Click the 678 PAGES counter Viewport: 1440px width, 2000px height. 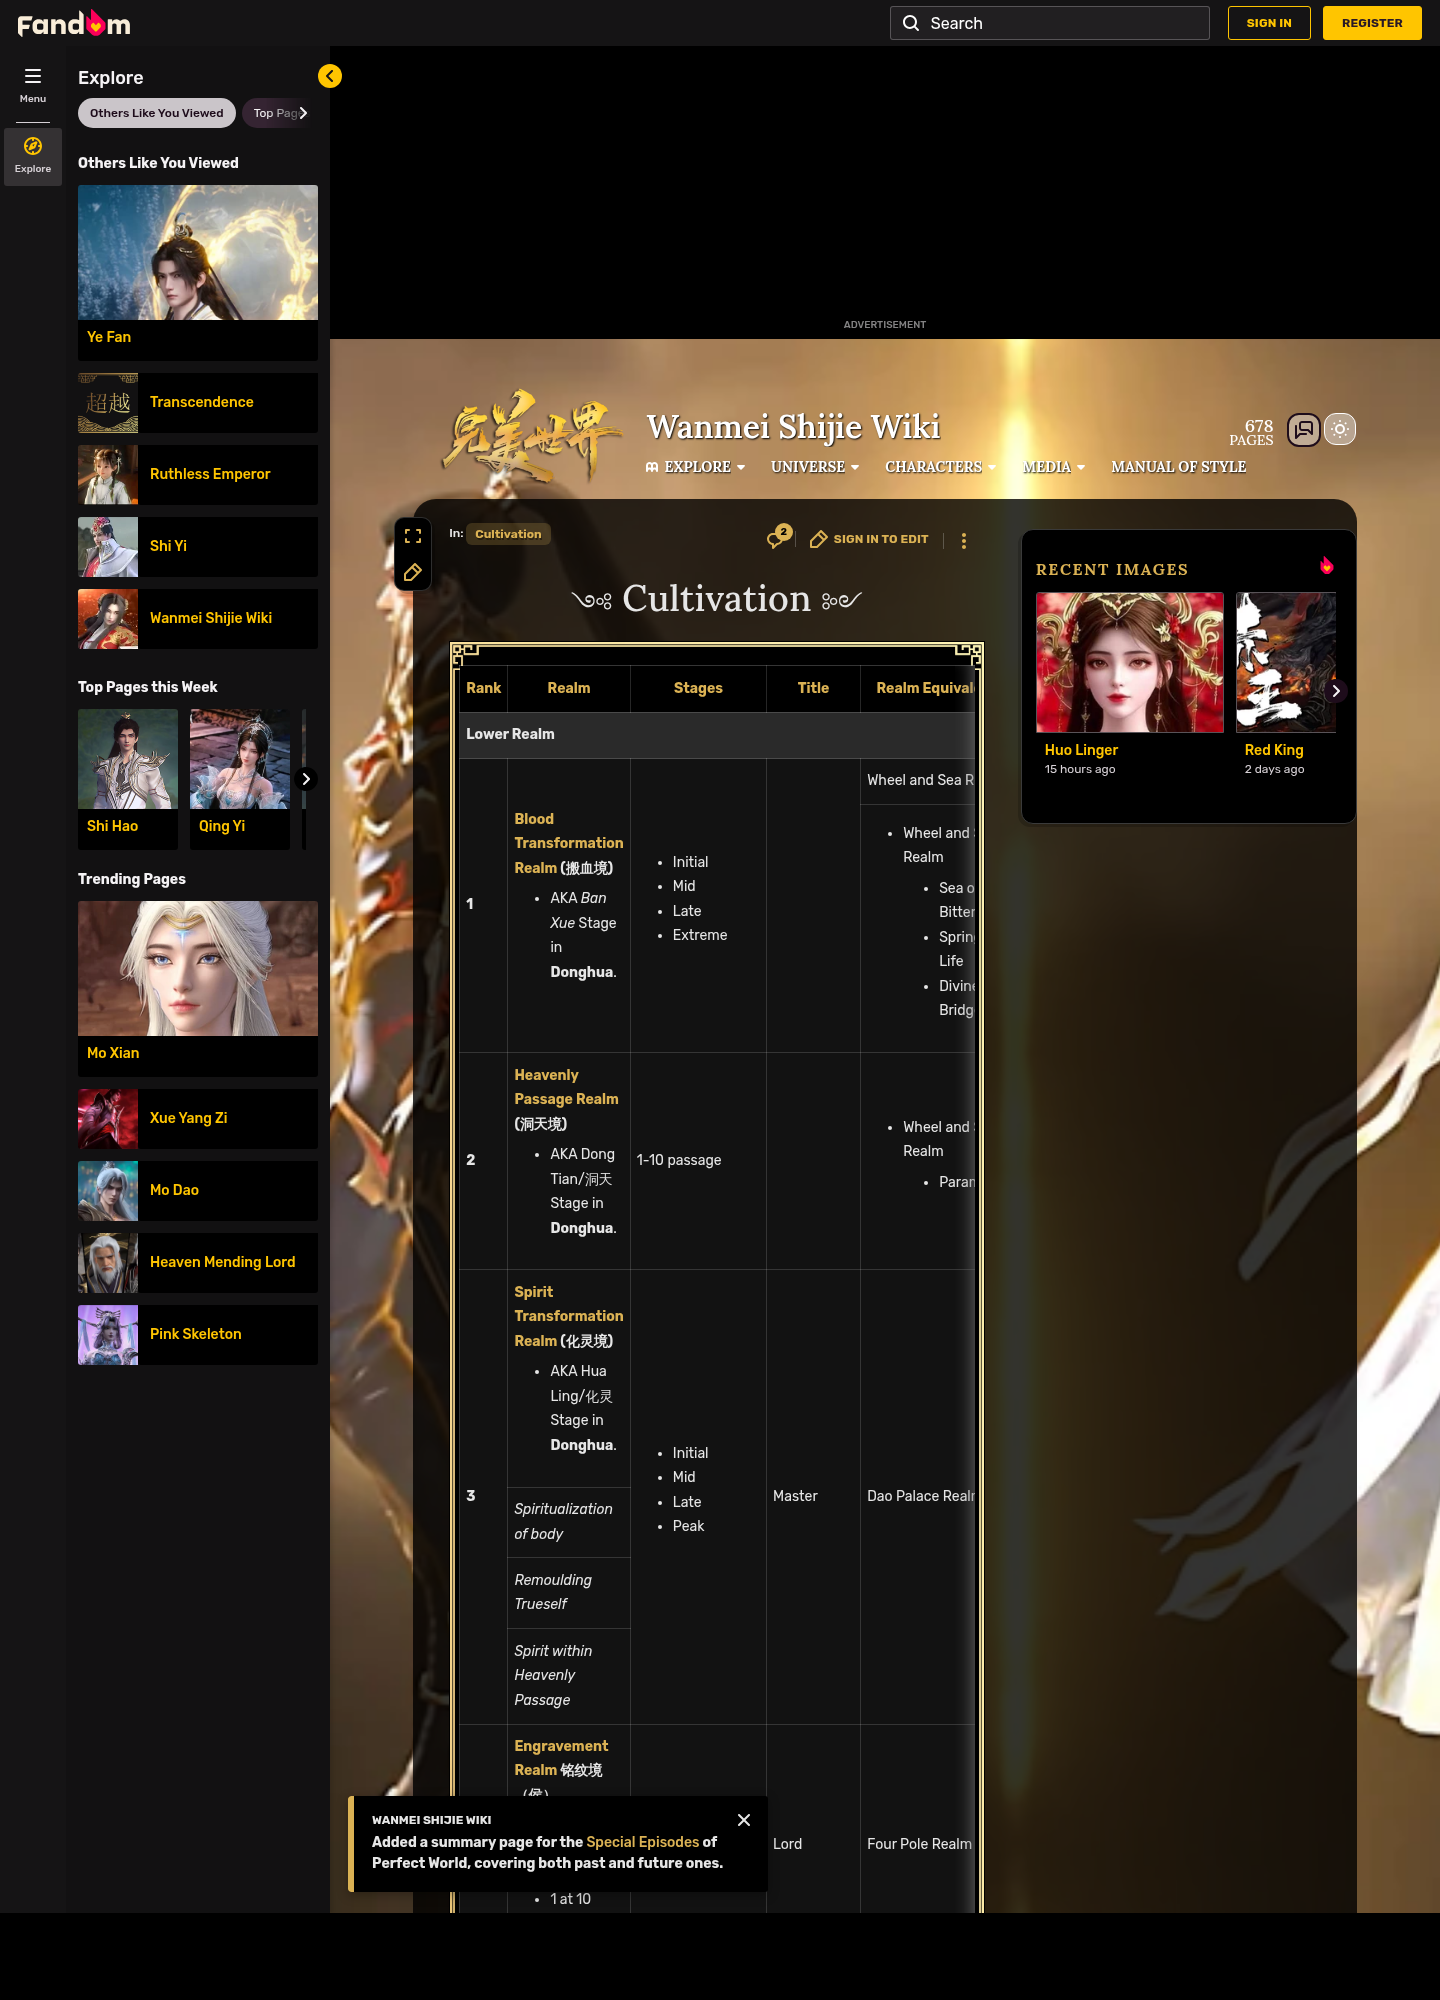tap(1252, 432)
